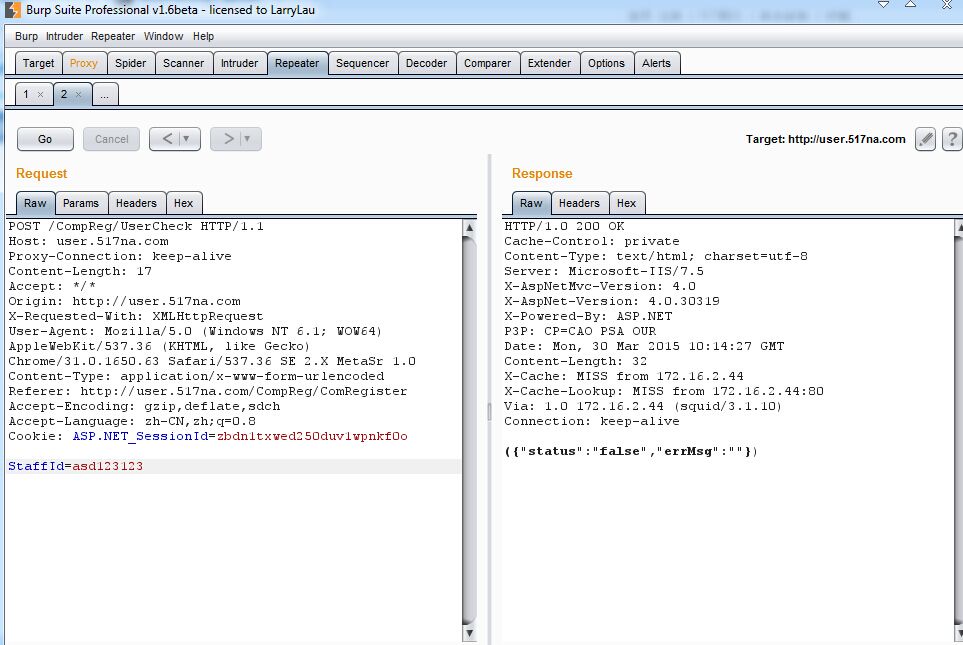Click the StaffId=asd123123 body line
Image resolution: width=963 pixels, height=645 pixels.
coord(76,466)
